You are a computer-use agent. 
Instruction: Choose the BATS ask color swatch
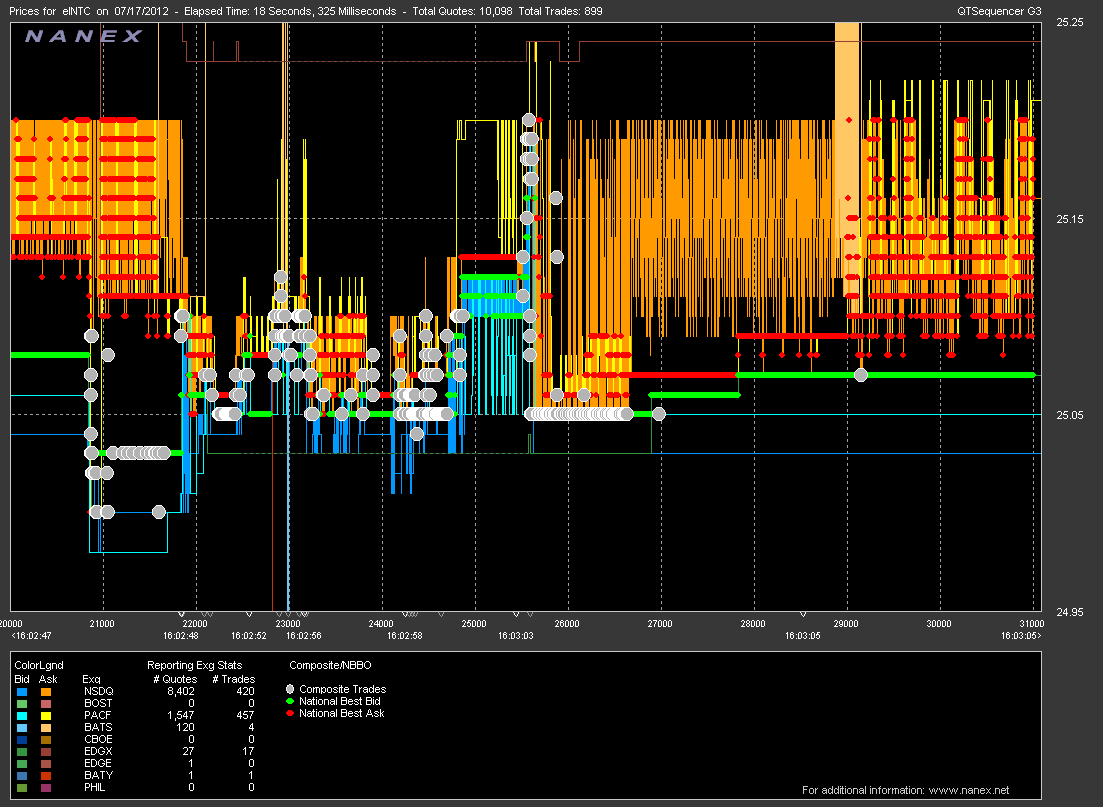[x=46, y=727]
